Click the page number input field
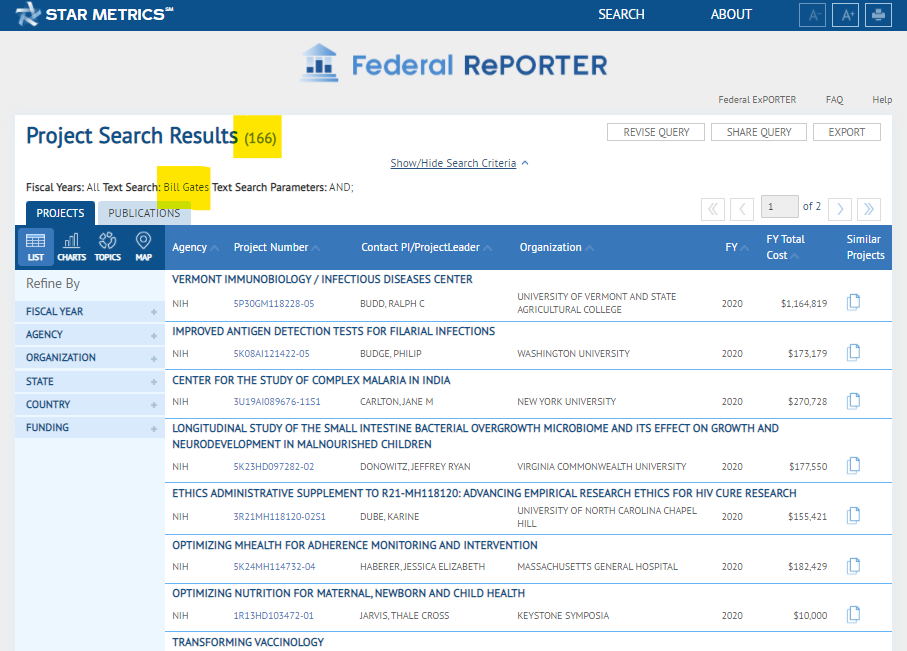The width and height of the screenshot is (907, 651). point(779,207)
